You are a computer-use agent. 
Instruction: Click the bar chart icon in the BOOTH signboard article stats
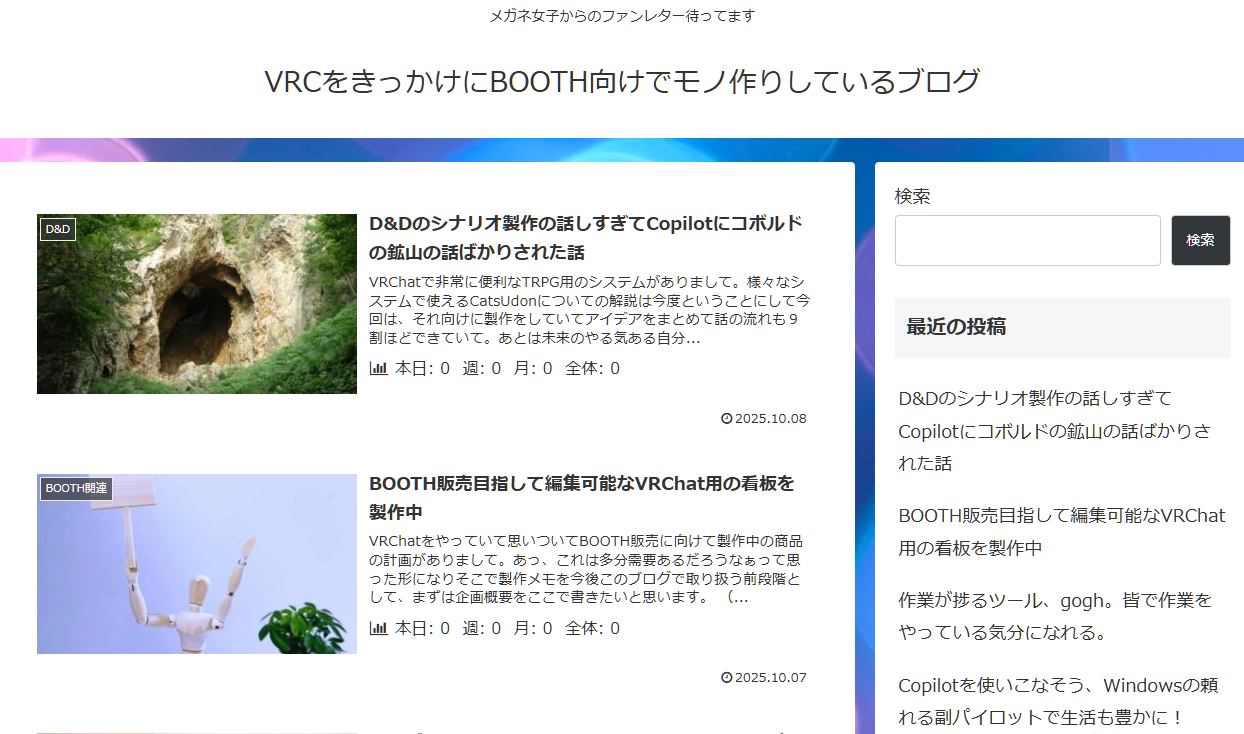pyautogui.click(x=378, y=628)
